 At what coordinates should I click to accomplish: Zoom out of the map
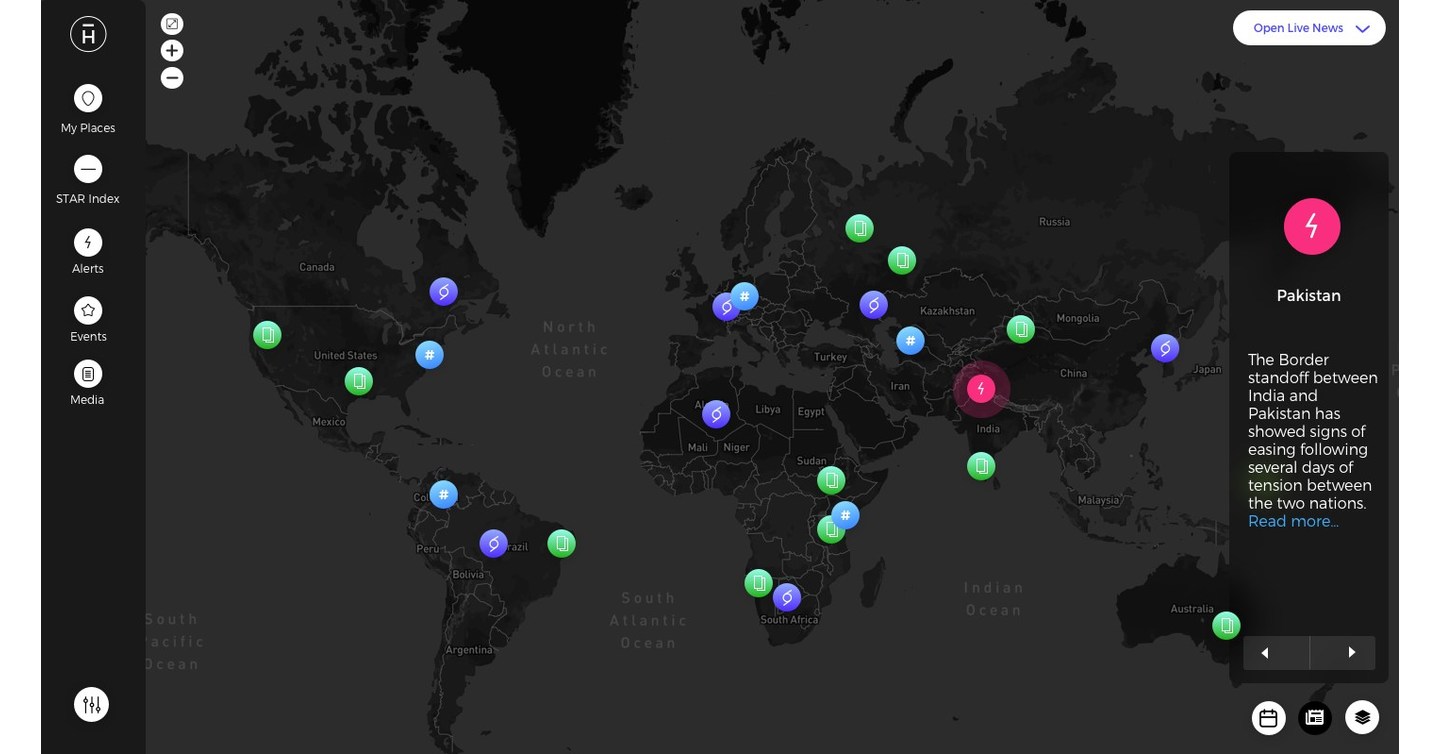(x=172, y=77)
